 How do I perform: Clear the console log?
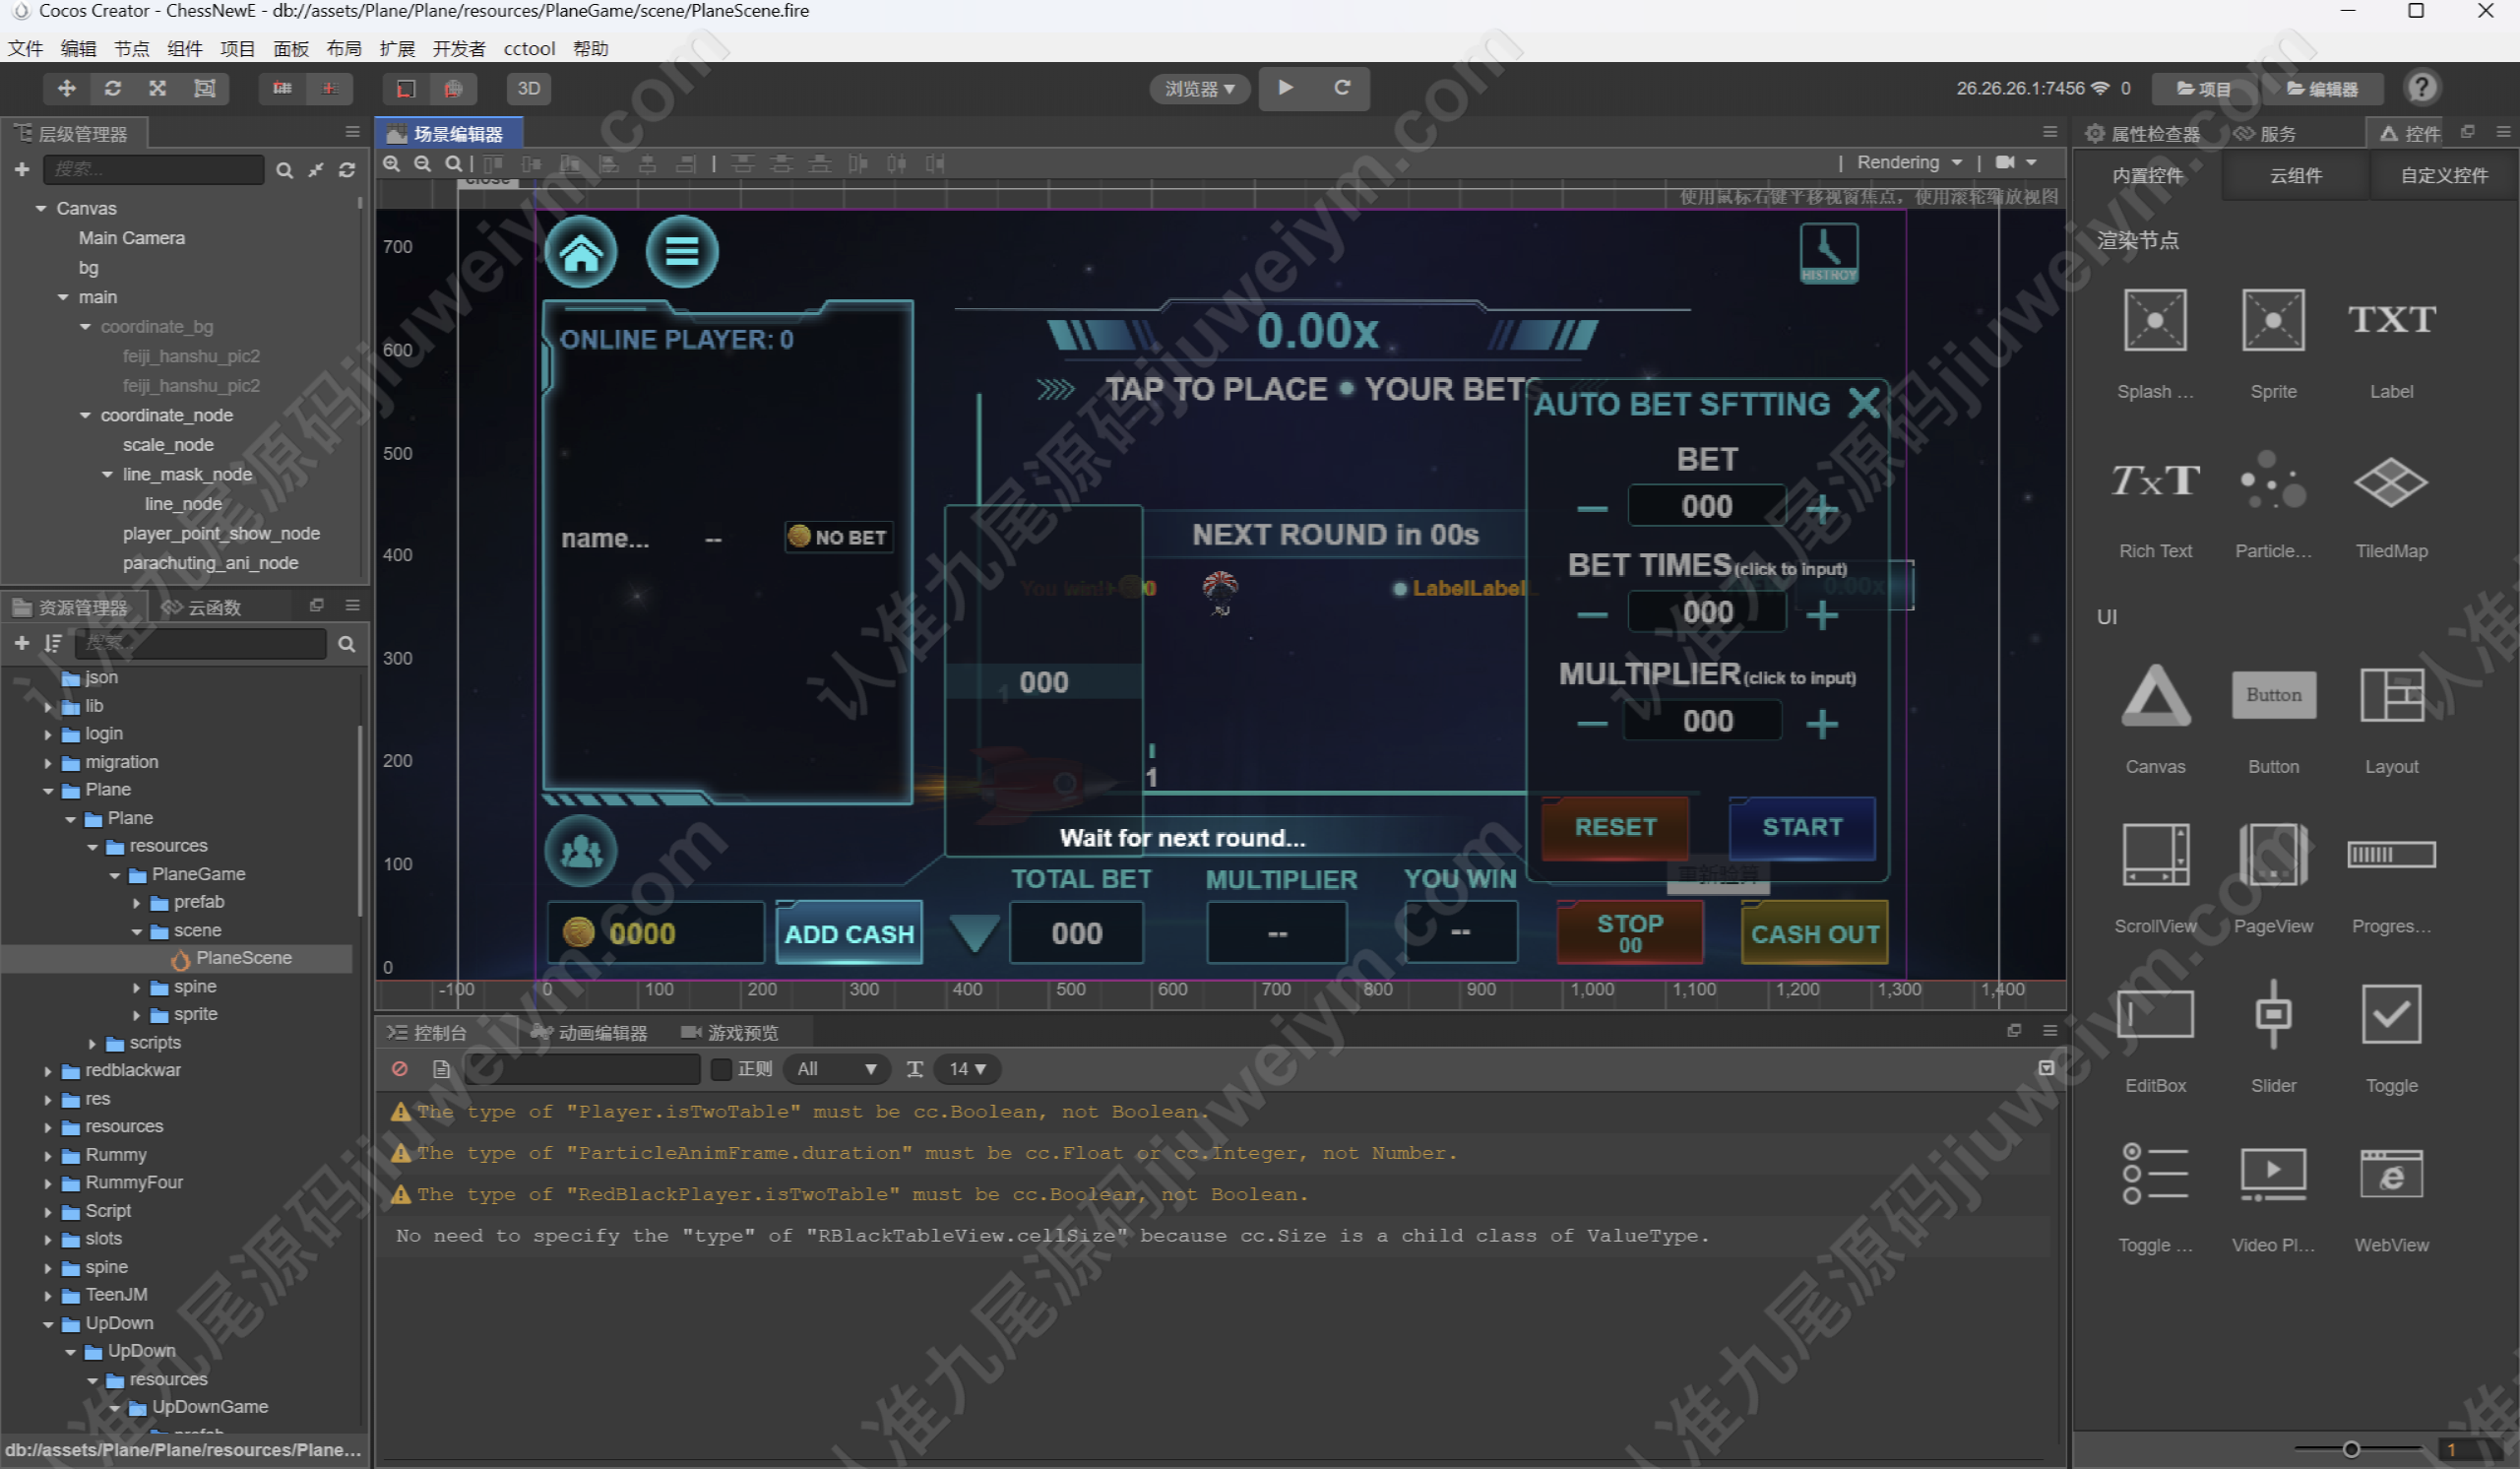(400, 1069)
